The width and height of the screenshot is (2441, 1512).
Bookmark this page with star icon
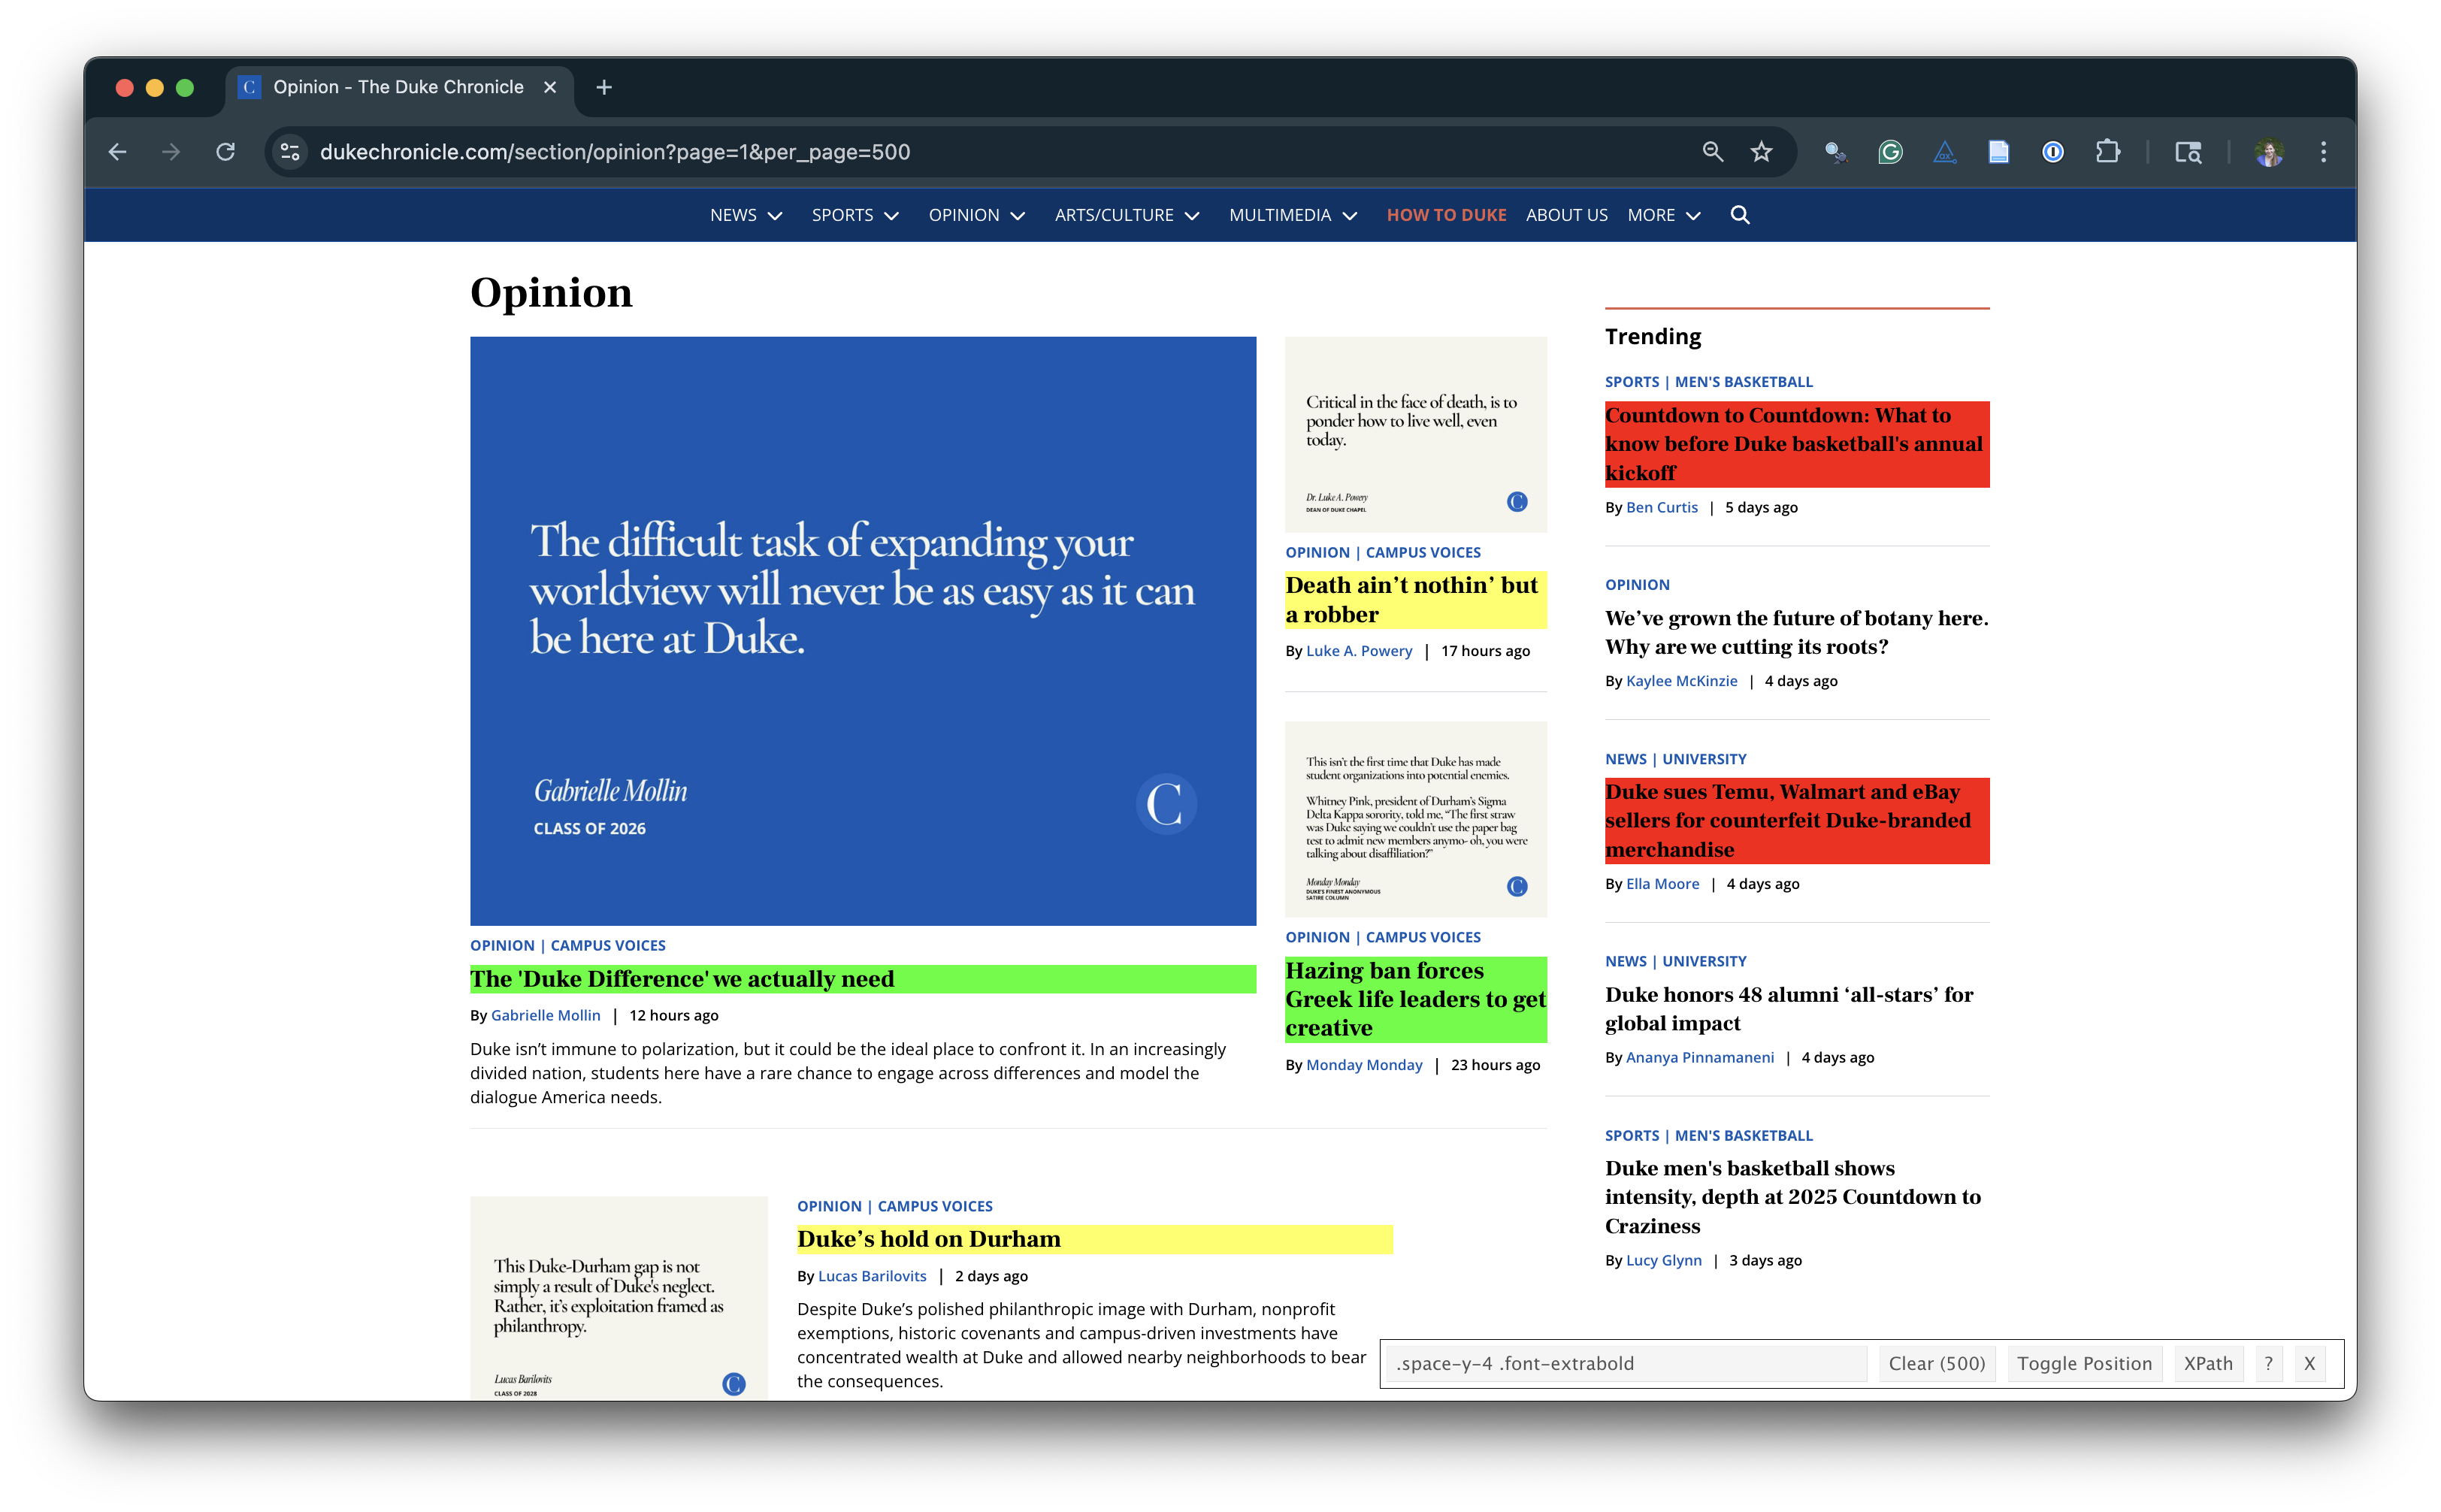(1761, 152)
